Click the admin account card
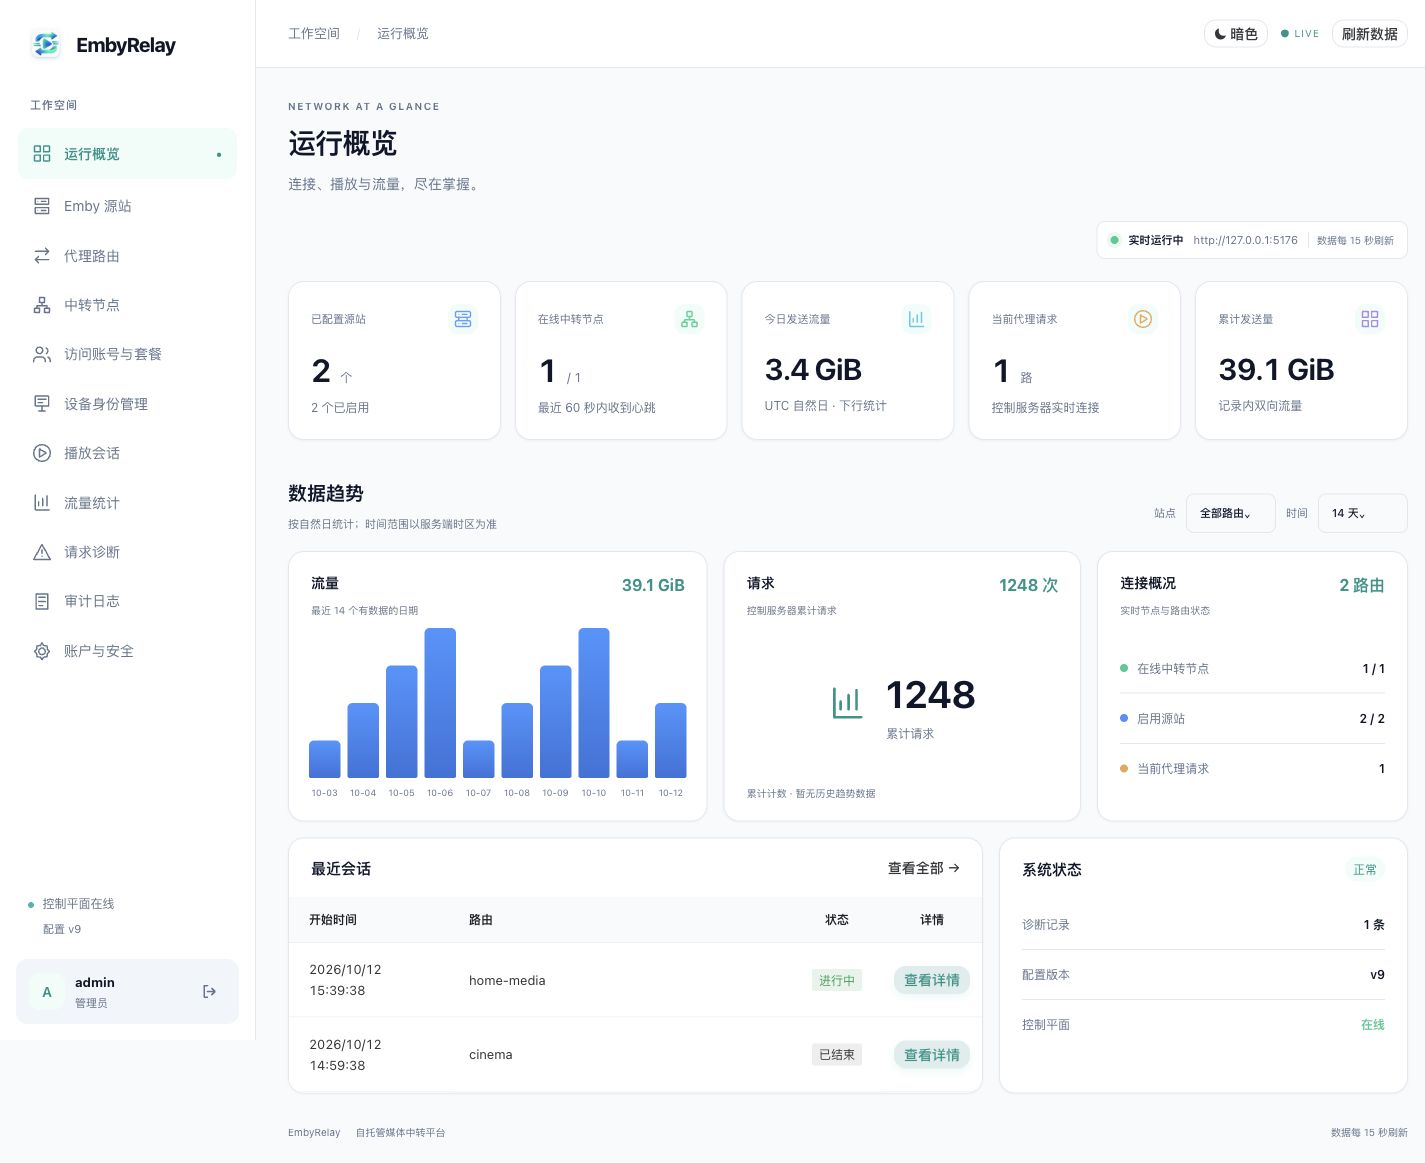Viewport: 1425px width, 1163px height. pos(127,992)
